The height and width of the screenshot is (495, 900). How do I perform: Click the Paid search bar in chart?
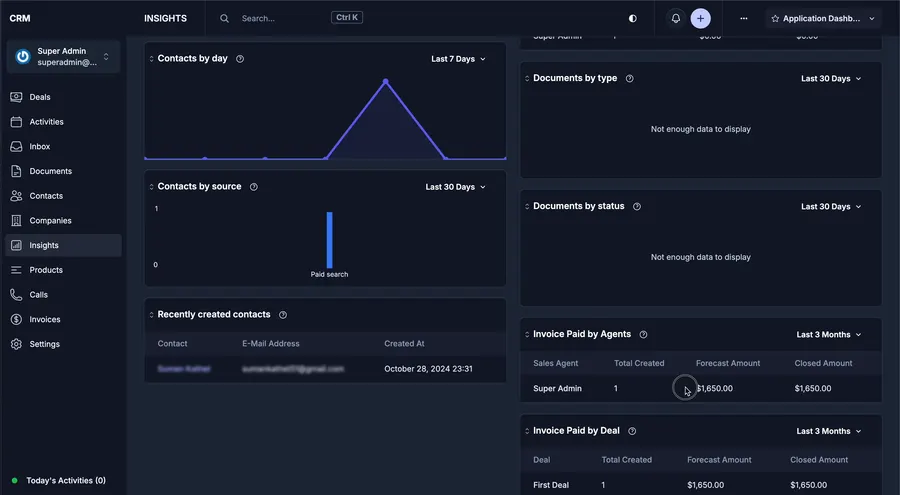click(329, 240)
